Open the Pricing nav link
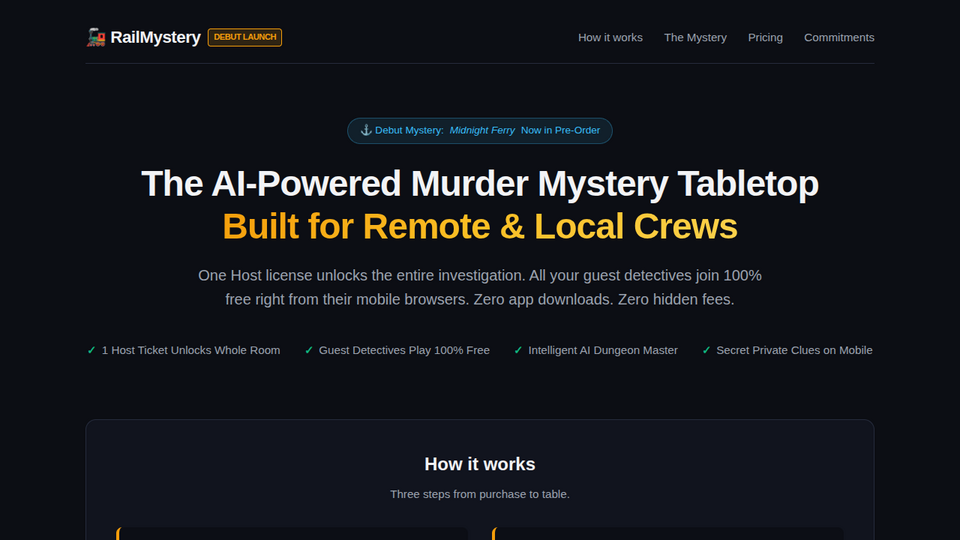960x540 pixels. click(765, 37)
